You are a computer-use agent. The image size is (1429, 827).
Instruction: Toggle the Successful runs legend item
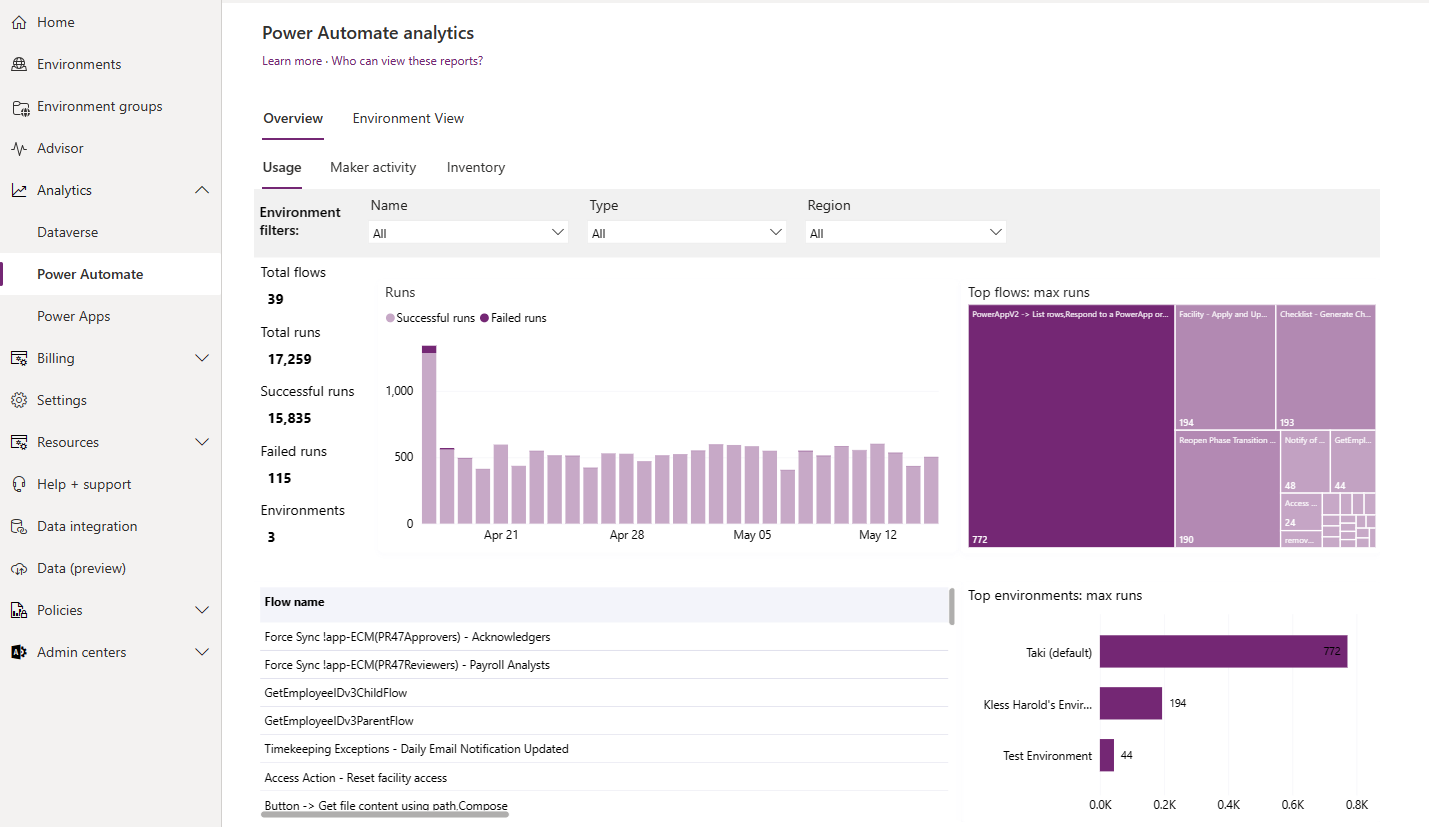pos(430,317)
